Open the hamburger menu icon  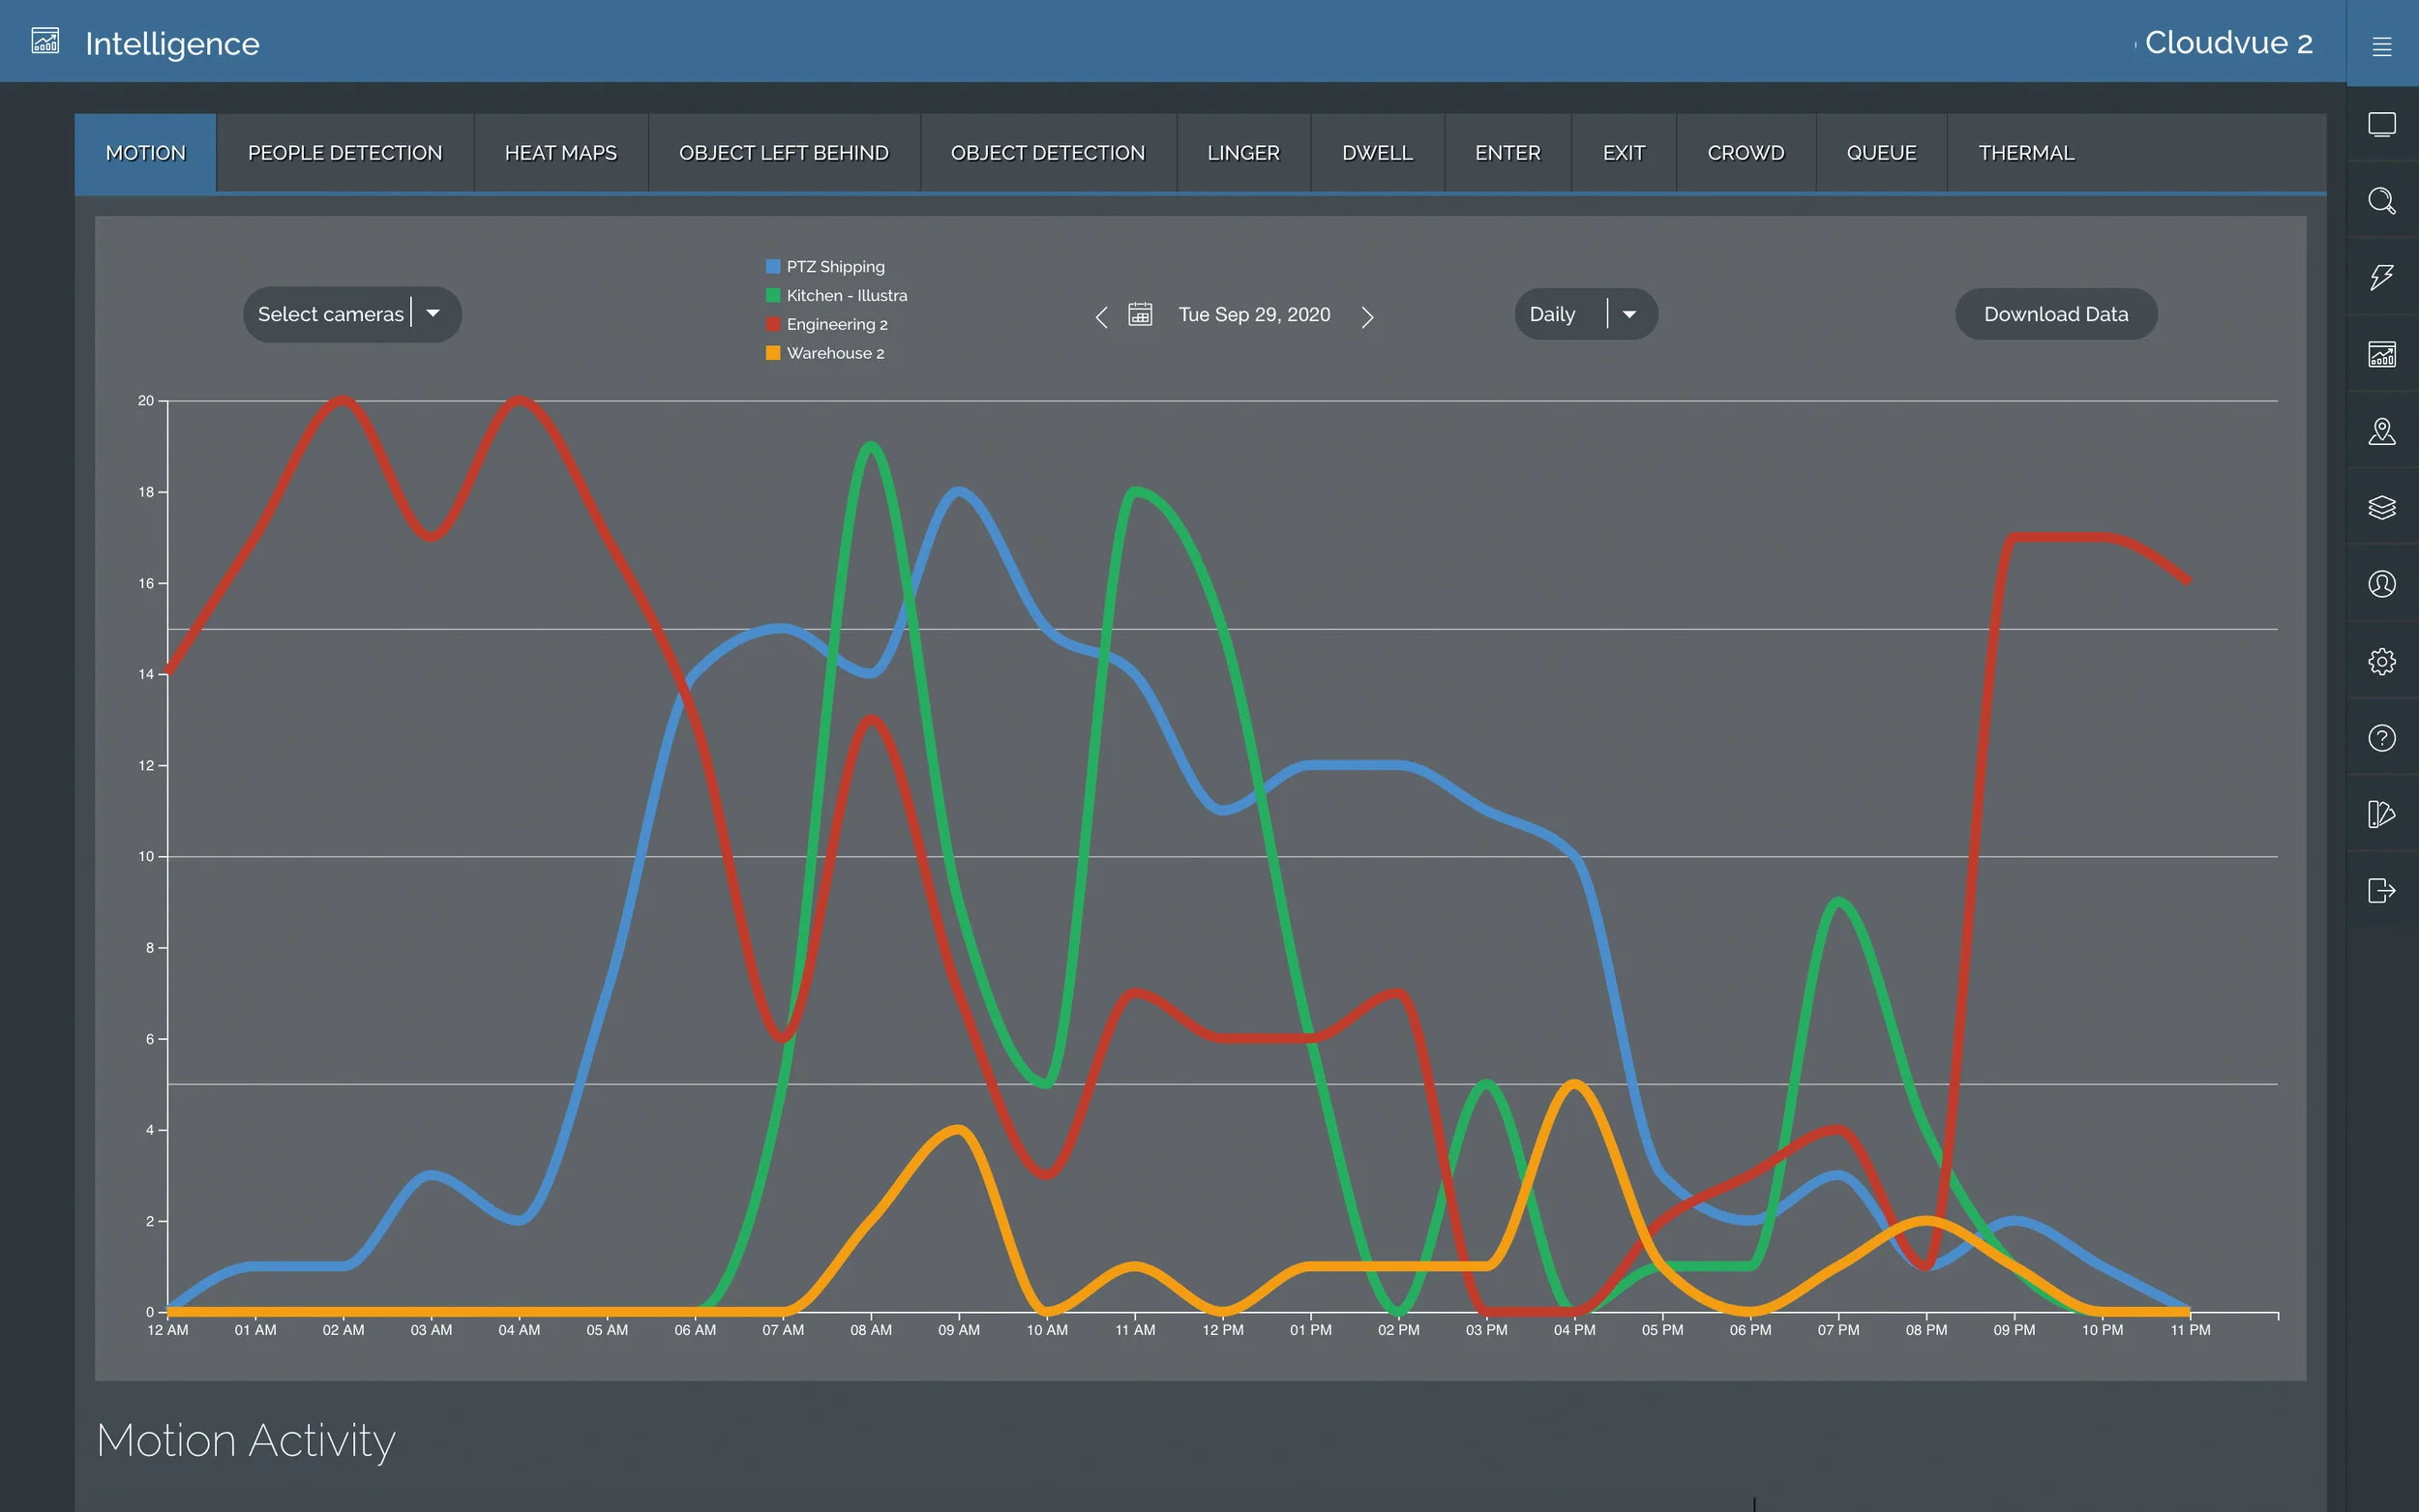[2381, 46]
